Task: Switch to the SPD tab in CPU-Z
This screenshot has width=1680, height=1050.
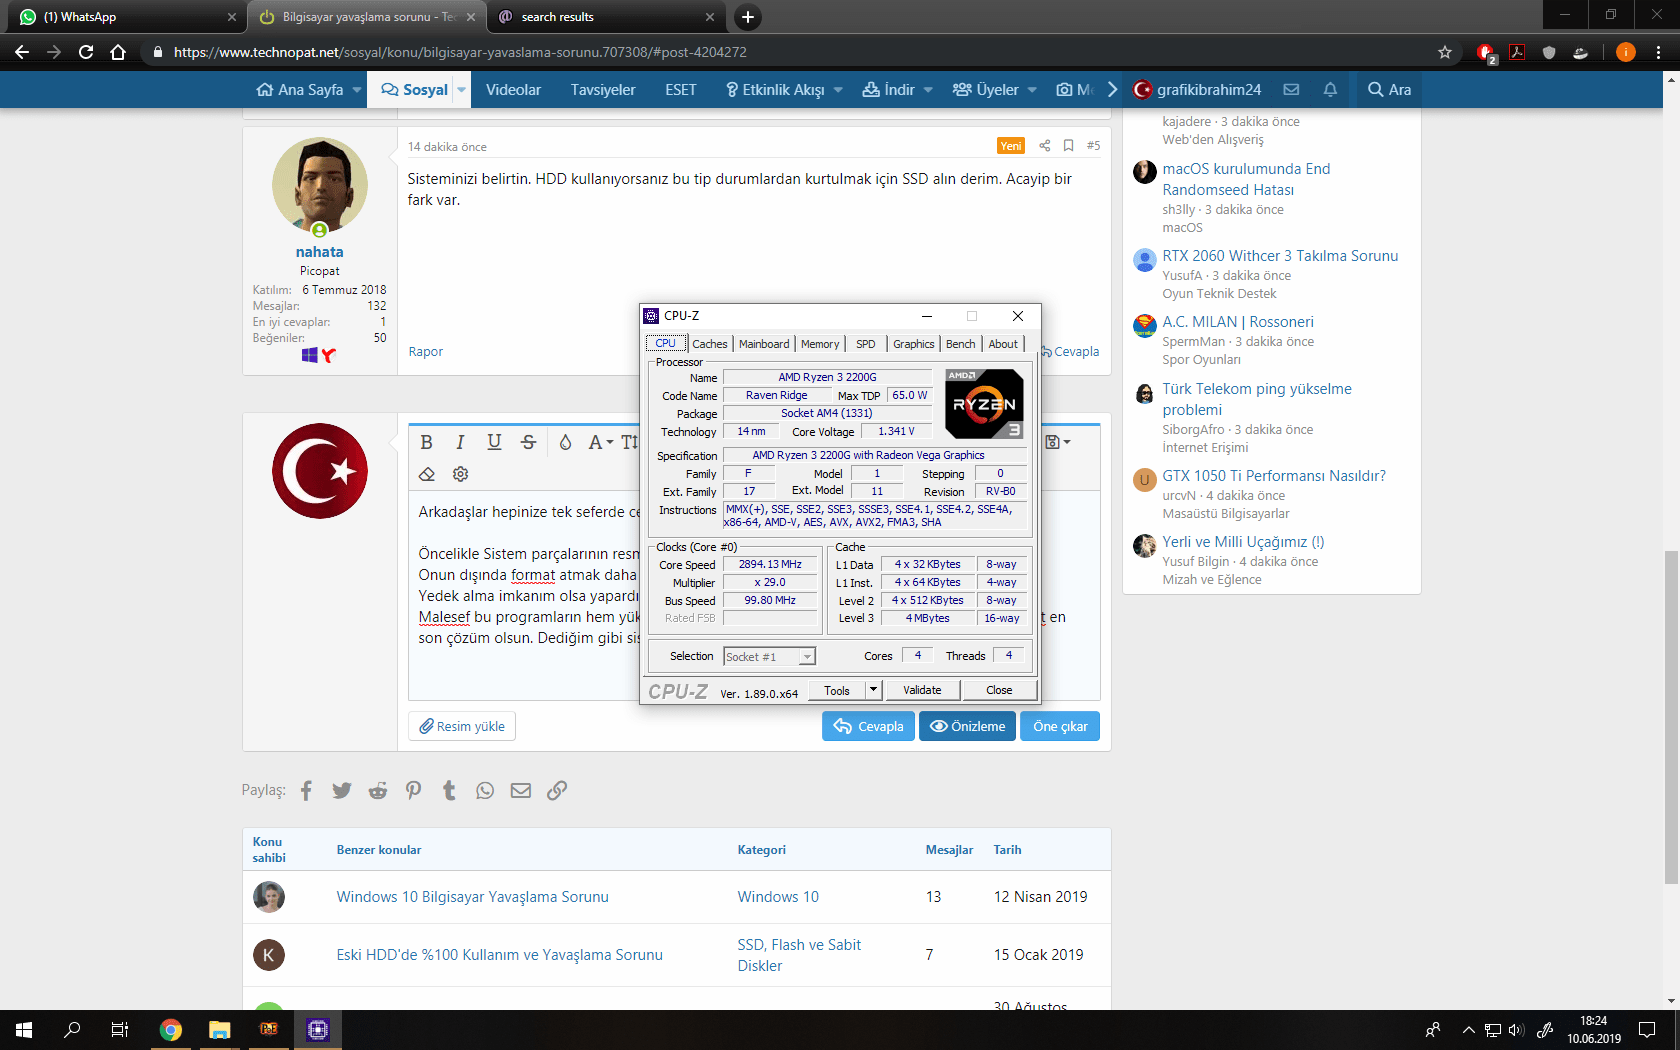Action: coord(866,344)
